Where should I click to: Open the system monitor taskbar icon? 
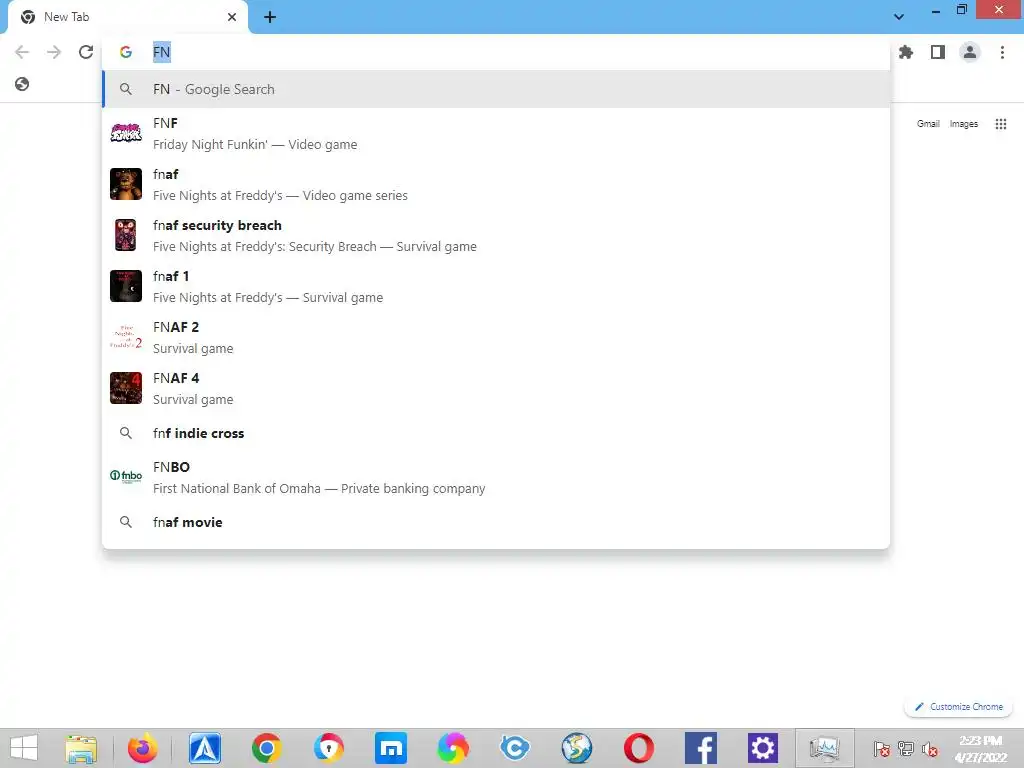point(824,748)
